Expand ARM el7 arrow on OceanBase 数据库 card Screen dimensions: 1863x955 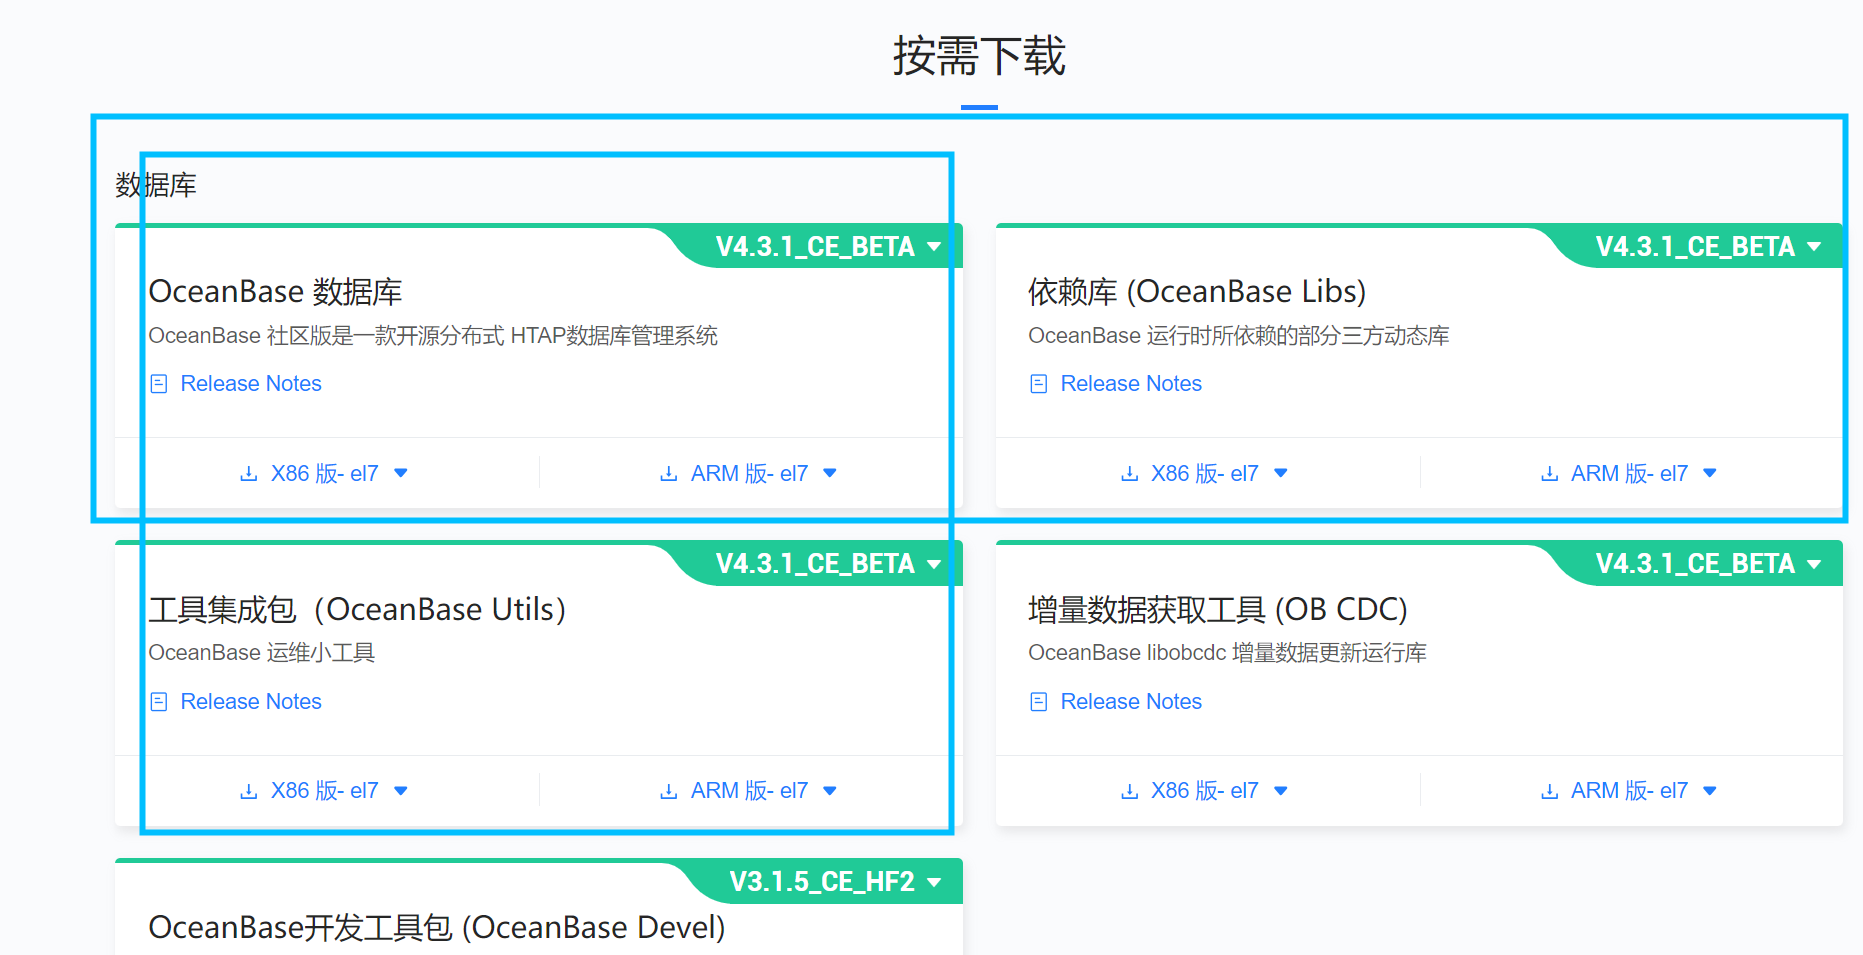tap(830, 474)
